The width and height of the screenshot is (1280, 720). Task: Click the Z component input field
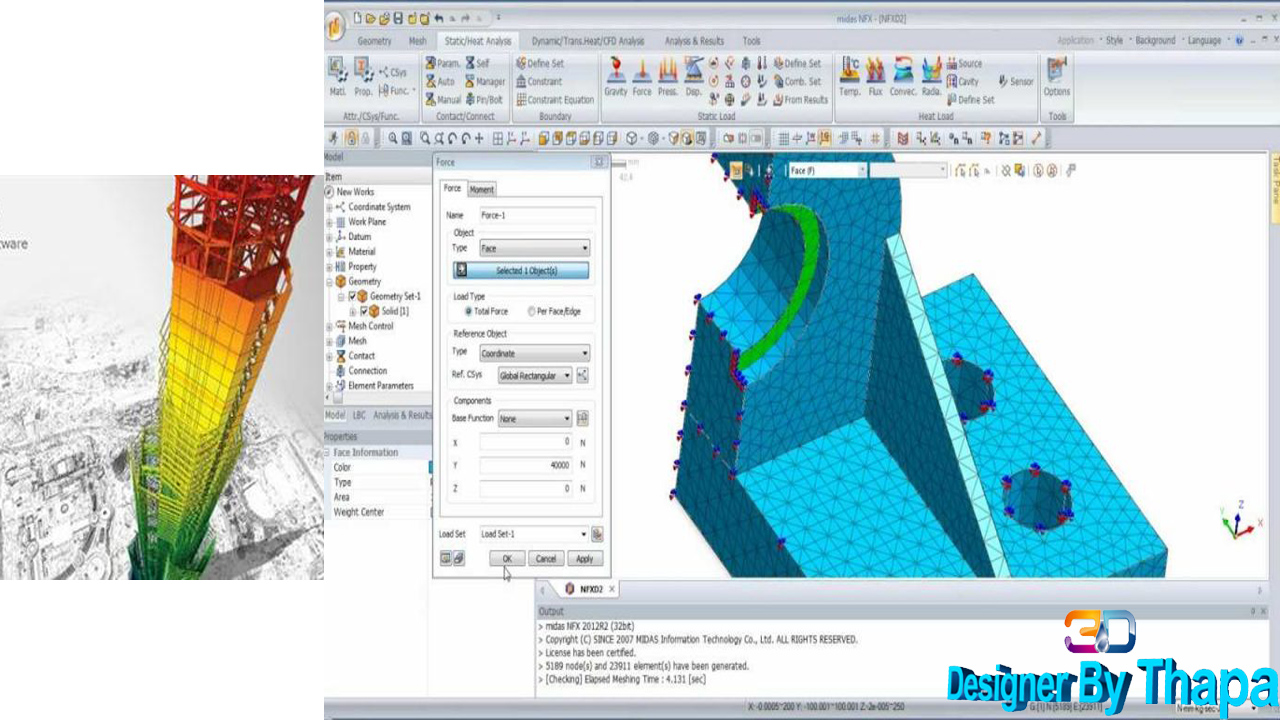pos(526,488)
